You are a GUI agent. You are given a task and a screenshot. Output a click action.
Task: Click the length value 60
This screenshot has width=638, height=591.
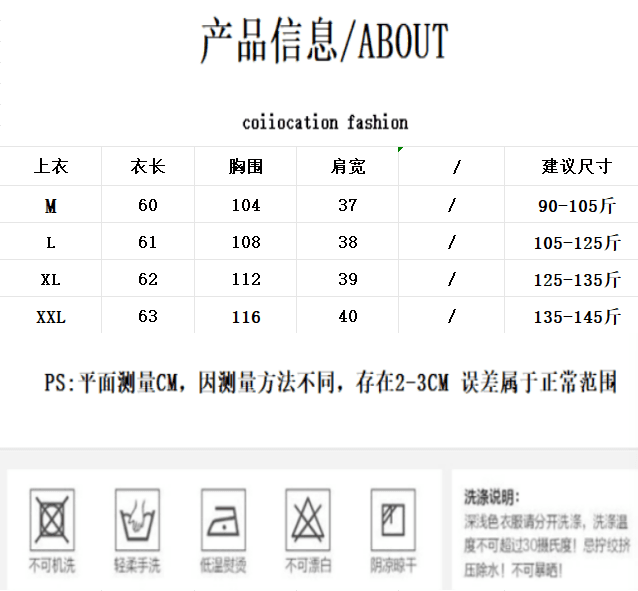(x=148, y=205)
